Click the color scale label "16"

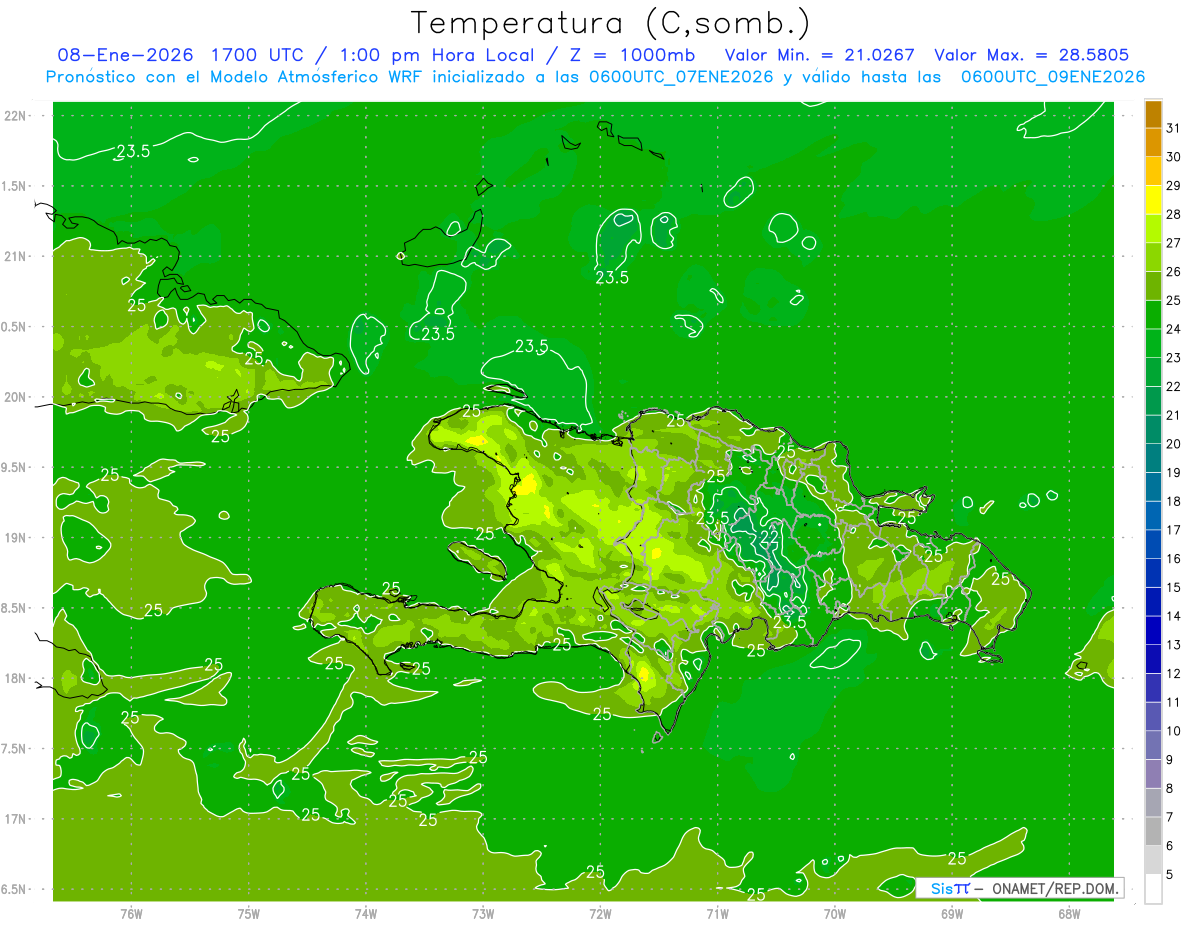click(x=1173, y=559)
